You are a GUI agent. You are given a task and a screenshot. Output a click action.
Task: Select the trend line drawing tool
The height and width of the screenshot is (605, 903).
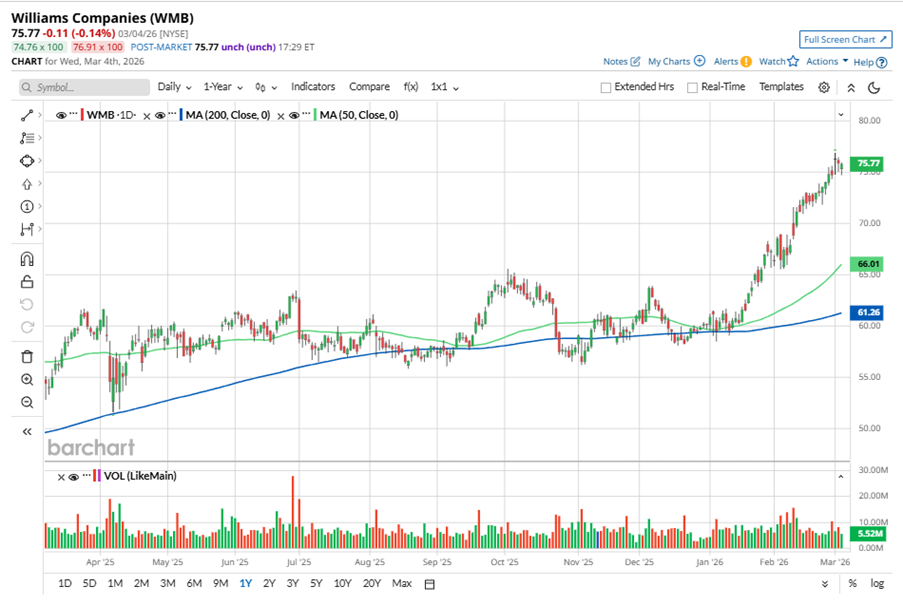26,115
